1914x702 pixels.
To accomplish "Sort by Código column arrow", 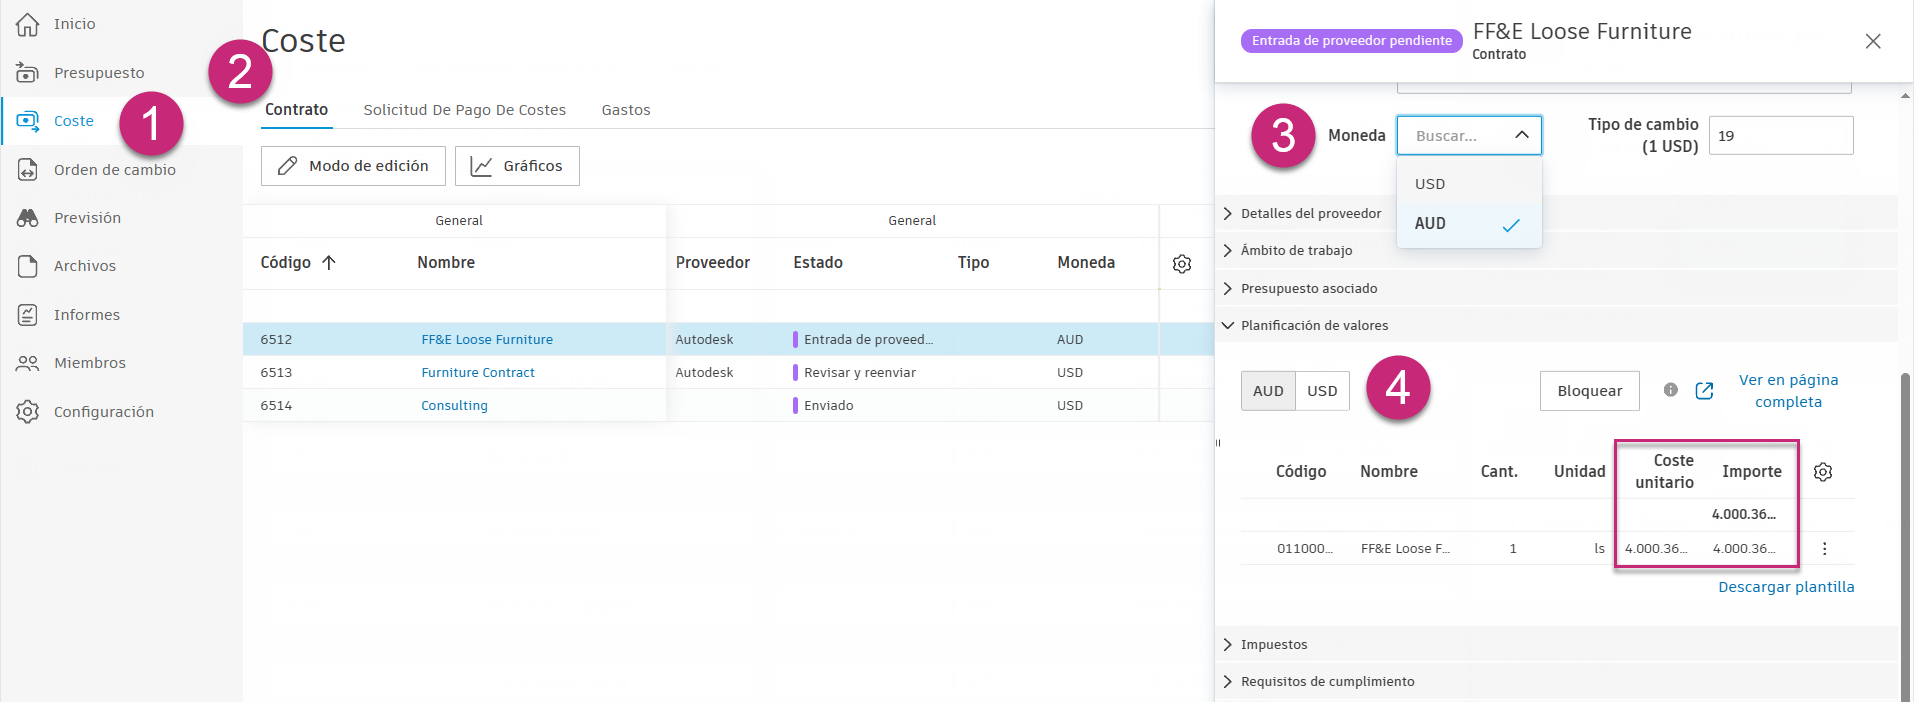I will (329, 263).
